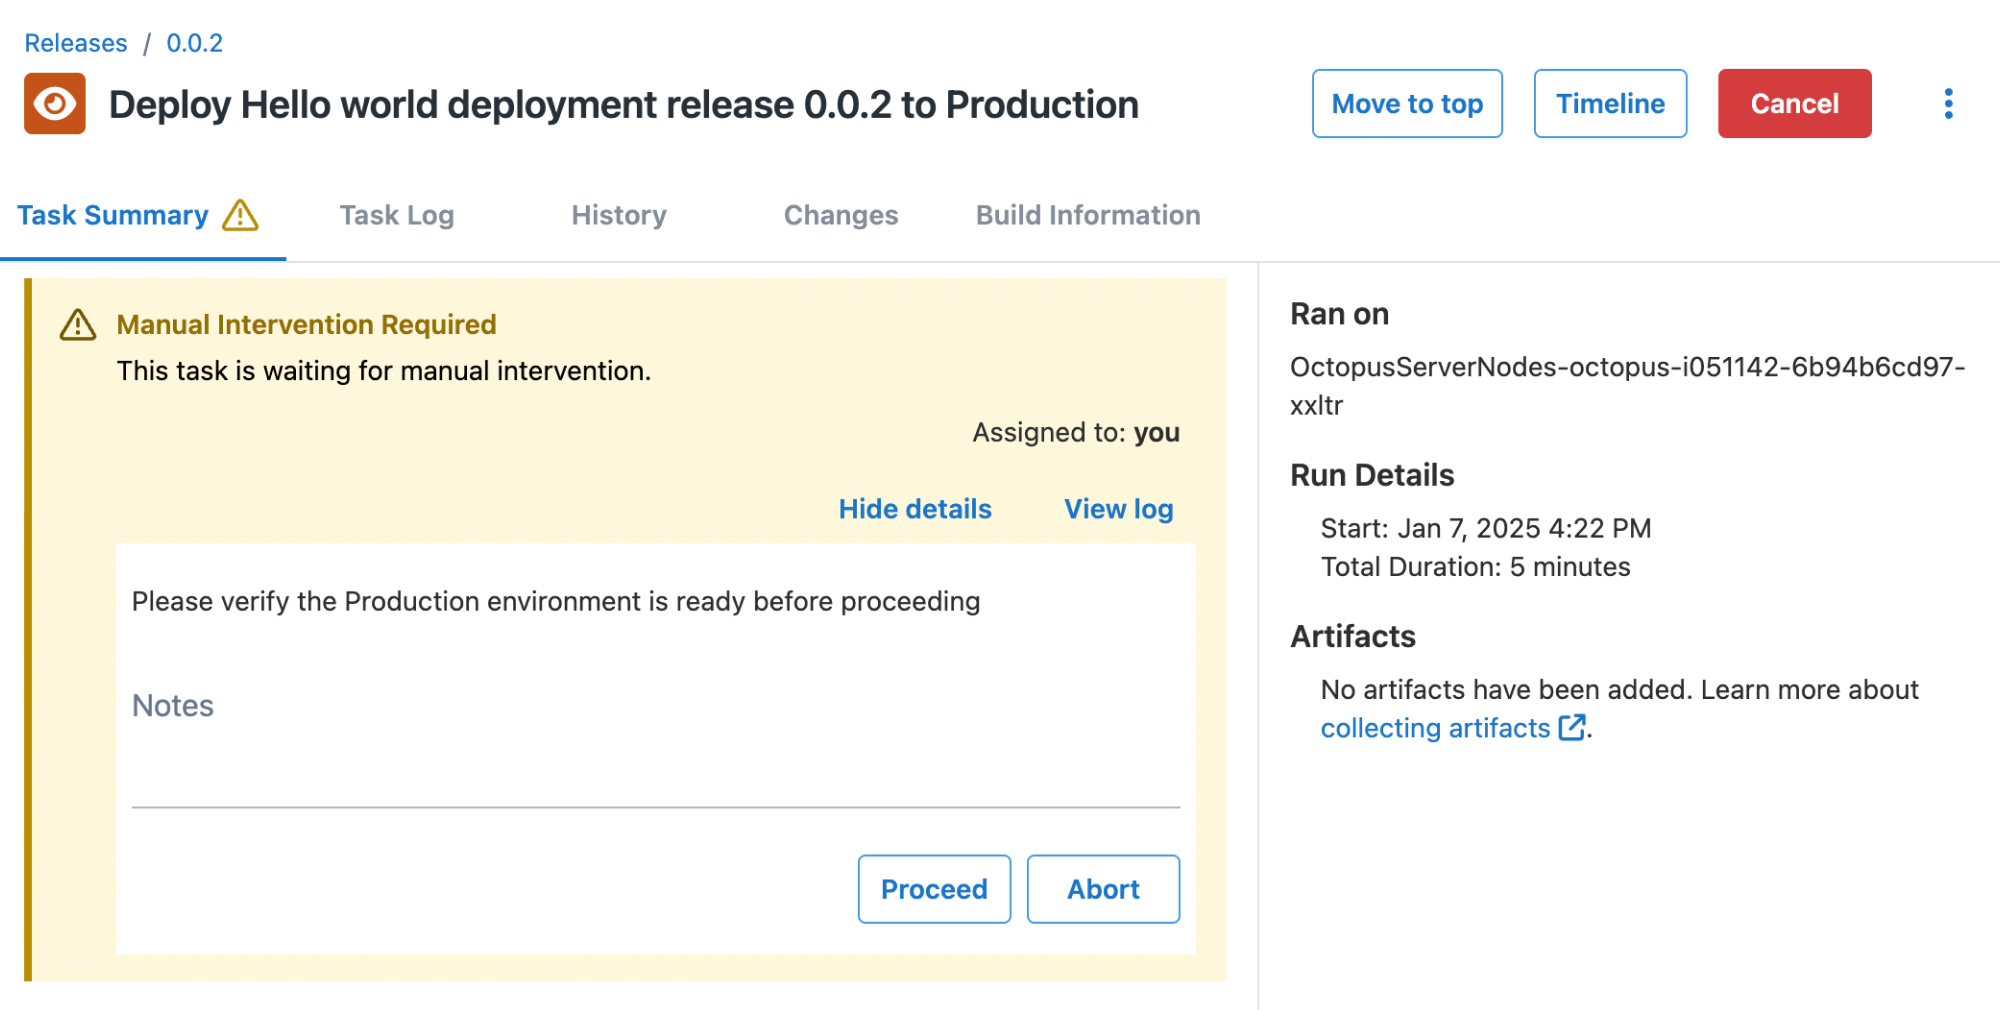Screen dimensions: 2000x1010
Task: Select the Build Information tab
Action: click(x=1088, y=215)
